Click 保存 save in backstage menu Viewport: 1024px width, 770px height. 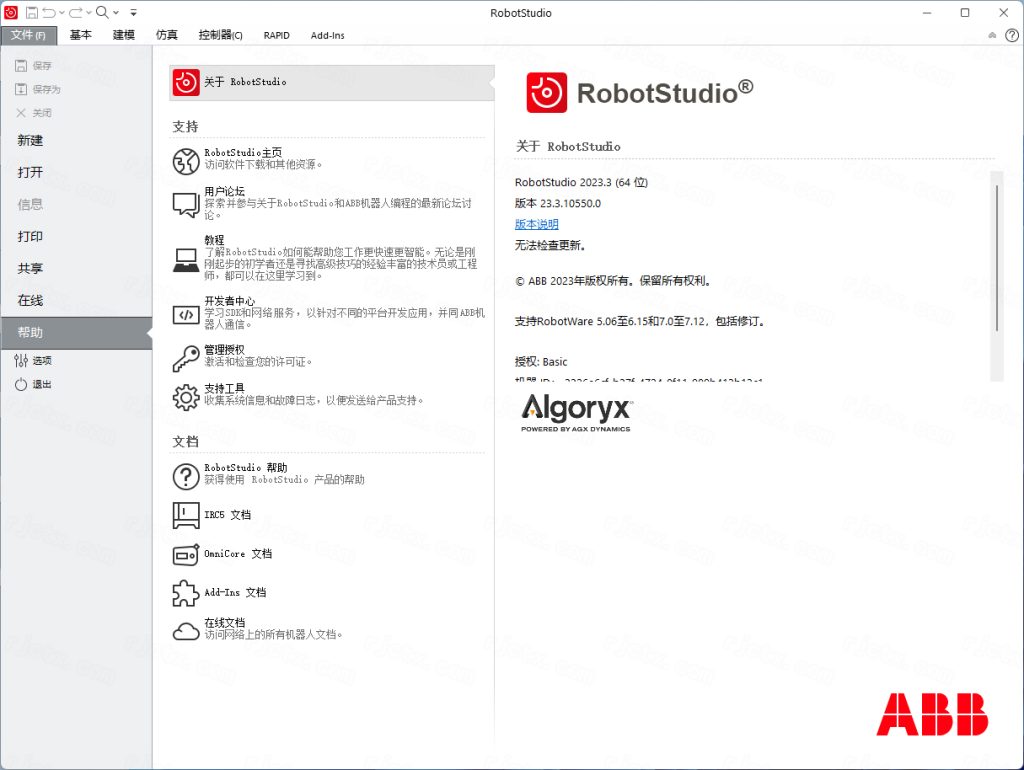(x=33, y=65)
